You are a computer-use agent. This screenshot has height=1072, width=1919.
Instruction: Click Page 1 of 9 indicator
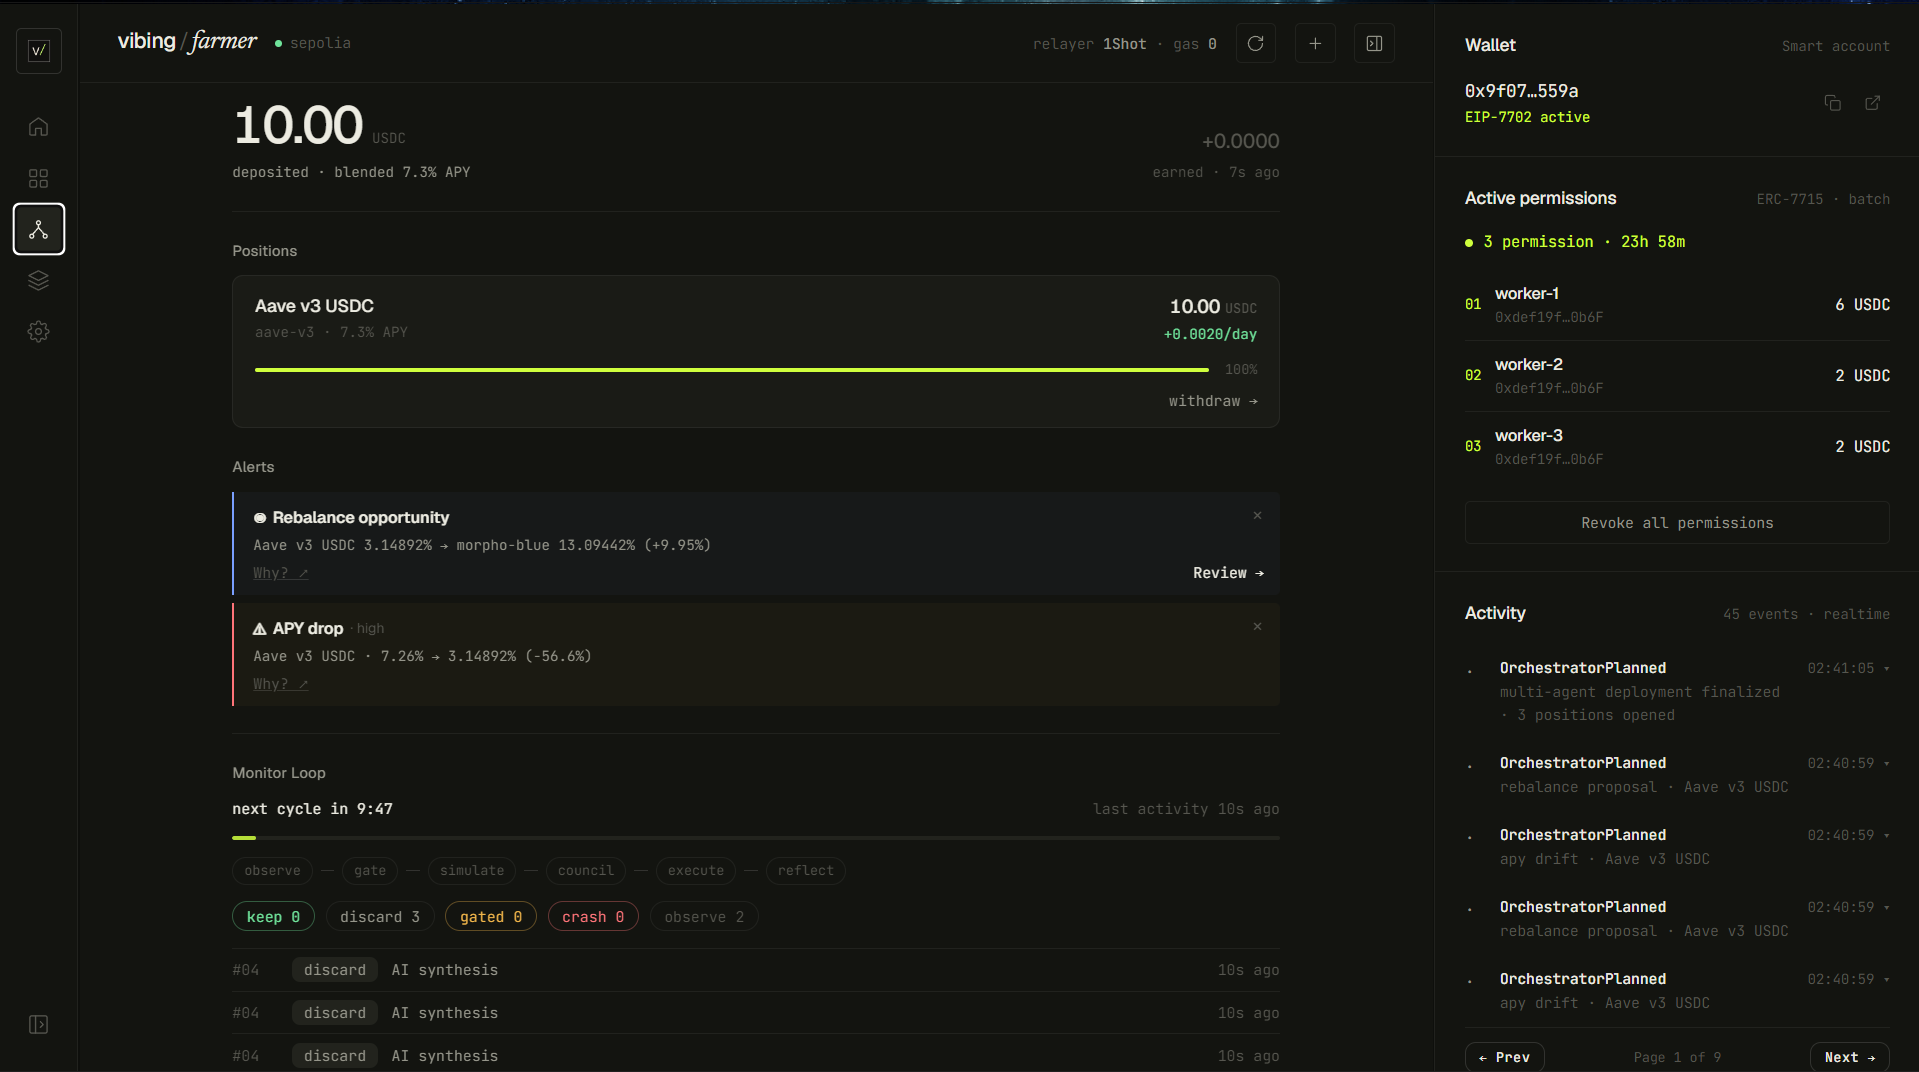[1677, 1057]
